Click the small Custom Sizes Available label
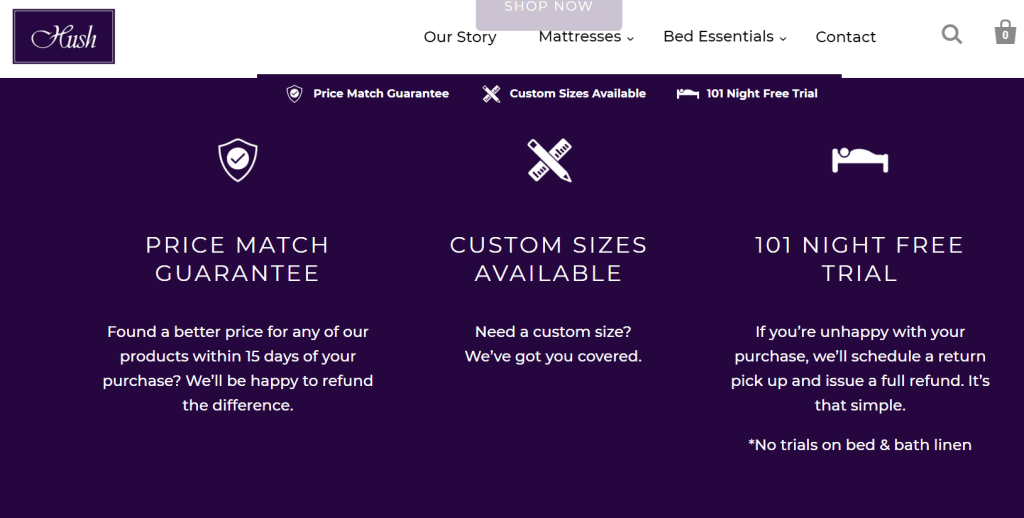This screenshot has width=1024, height=518. pyautogui.click(x=577, y=94)
